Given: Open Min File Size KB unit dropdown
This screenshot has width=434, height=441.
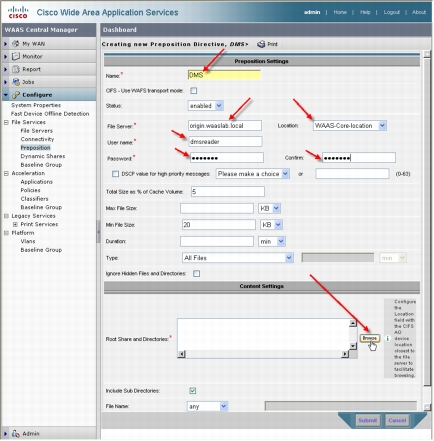Looking at the screenshot, I should click(271, 225).
